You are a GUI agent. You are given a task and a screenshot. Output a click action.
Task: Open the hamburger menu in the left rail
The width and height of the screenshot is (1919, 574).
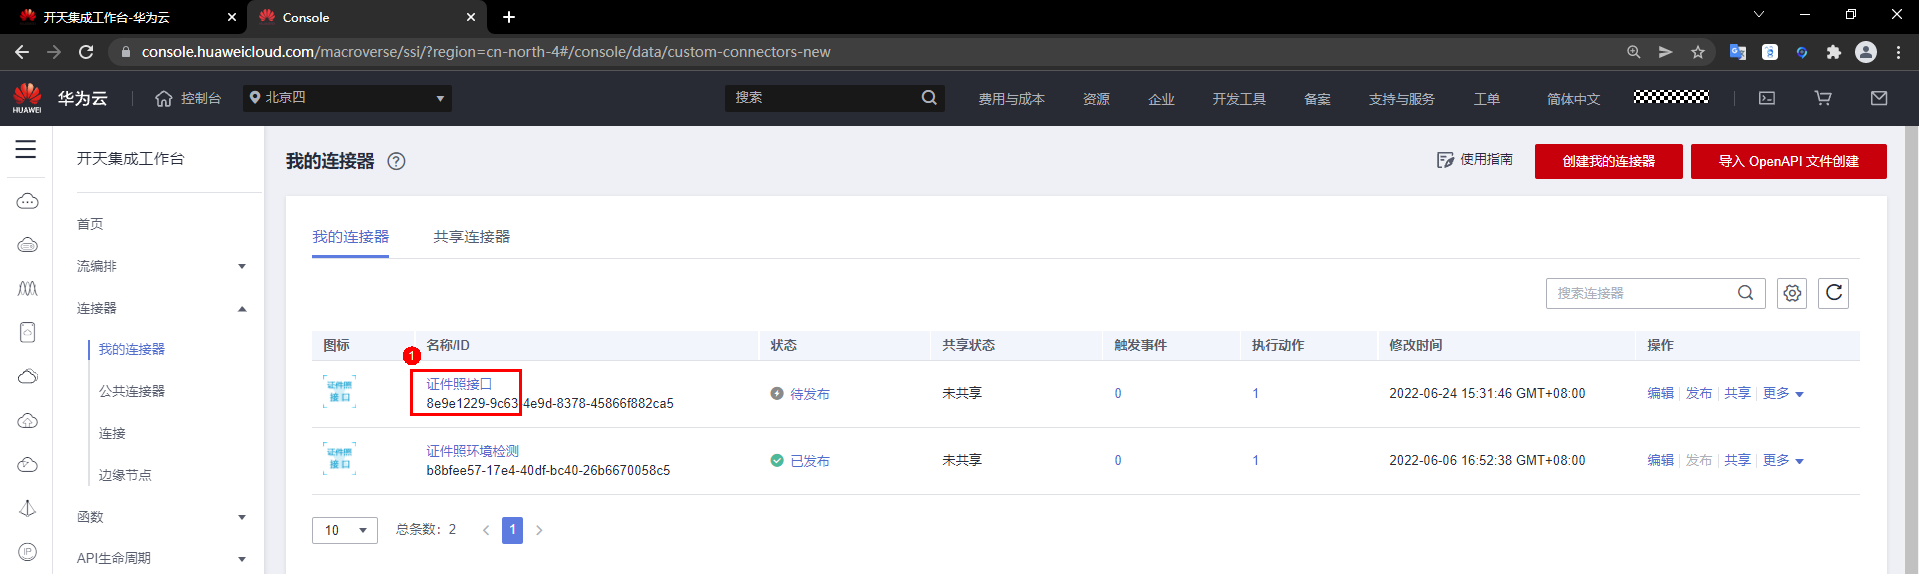(x=26, y=149)
